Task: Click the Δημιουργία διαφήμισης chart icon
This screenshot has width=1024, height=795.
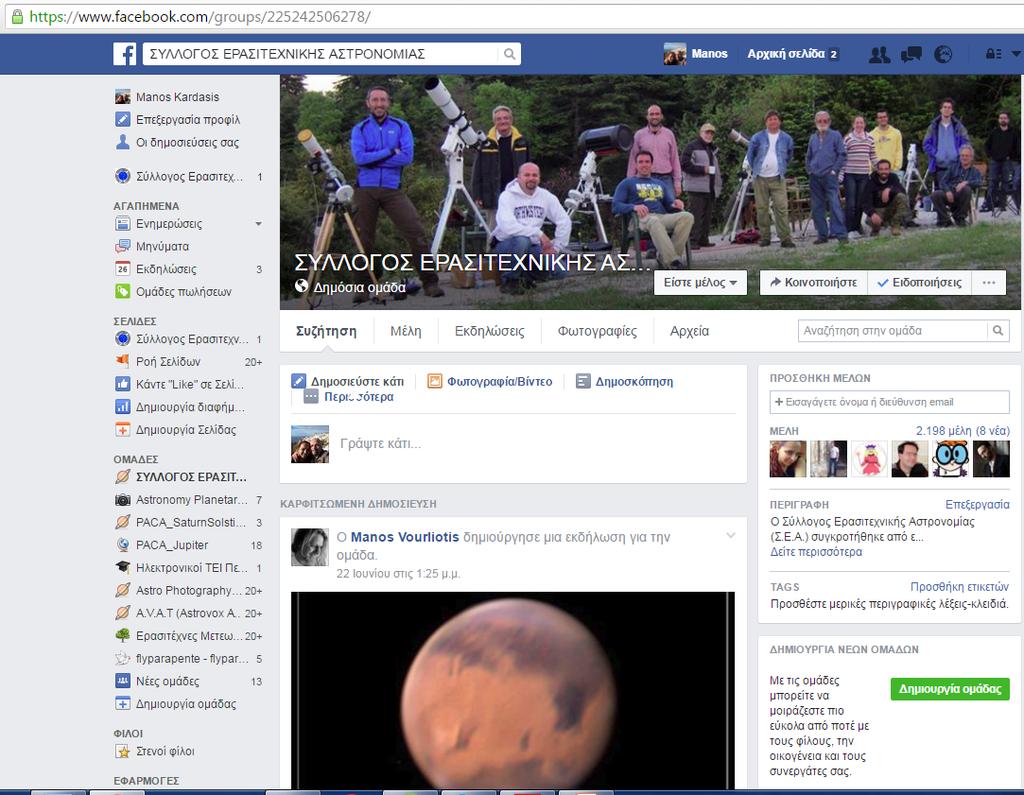Action: point(123,407)
